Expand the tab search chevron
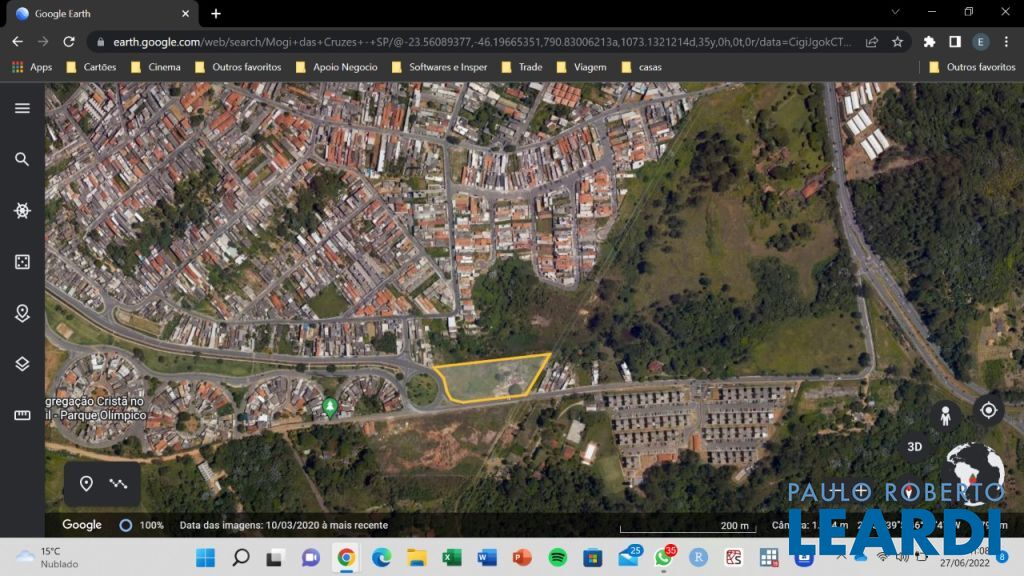 point(895,12)
